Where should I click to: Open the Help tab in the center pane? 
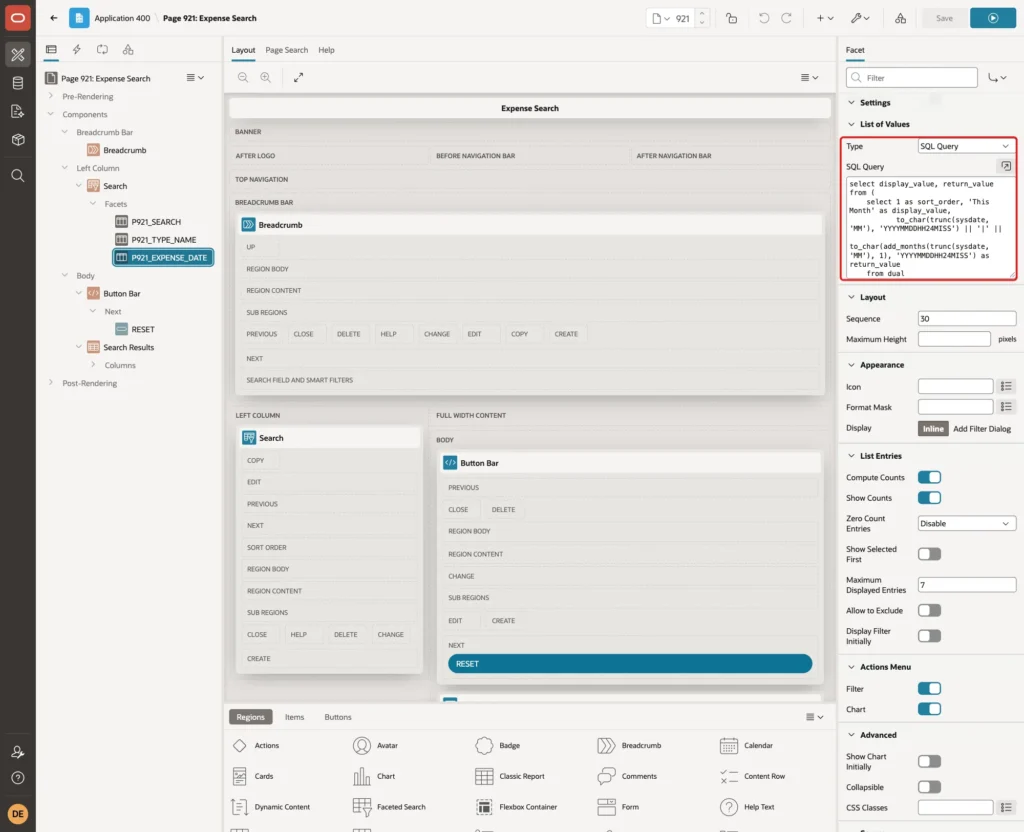[327, 50]
